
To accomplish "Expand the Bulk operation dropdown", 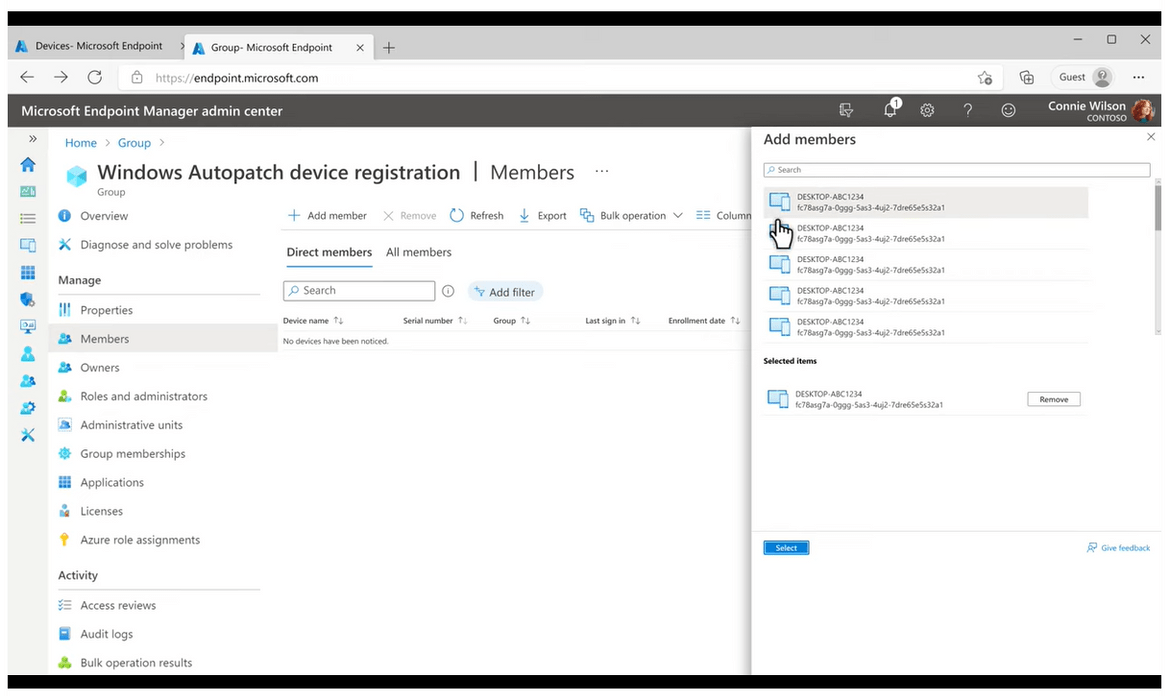I will click(631, 216).
